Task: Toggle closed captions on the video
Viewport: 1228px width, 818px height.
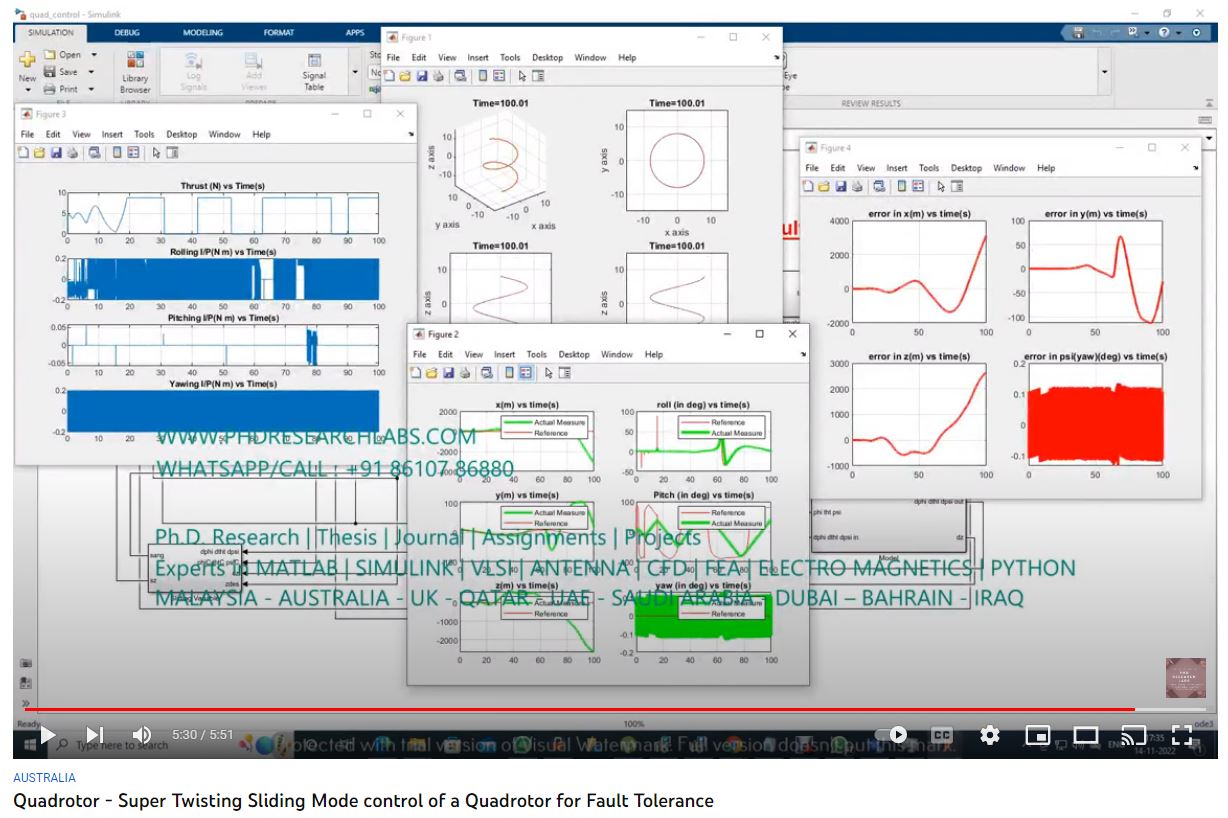Action: pyautogui.click(x=942, y=736)
